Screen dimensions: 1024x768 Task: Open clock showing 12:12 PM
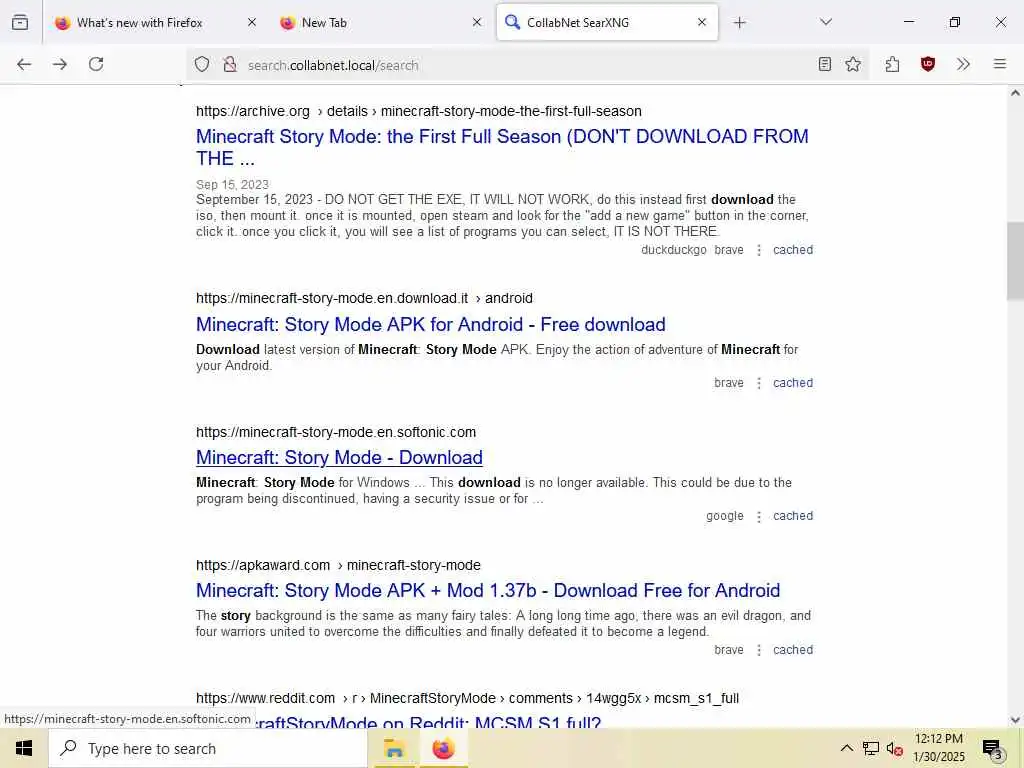[938, 748]
